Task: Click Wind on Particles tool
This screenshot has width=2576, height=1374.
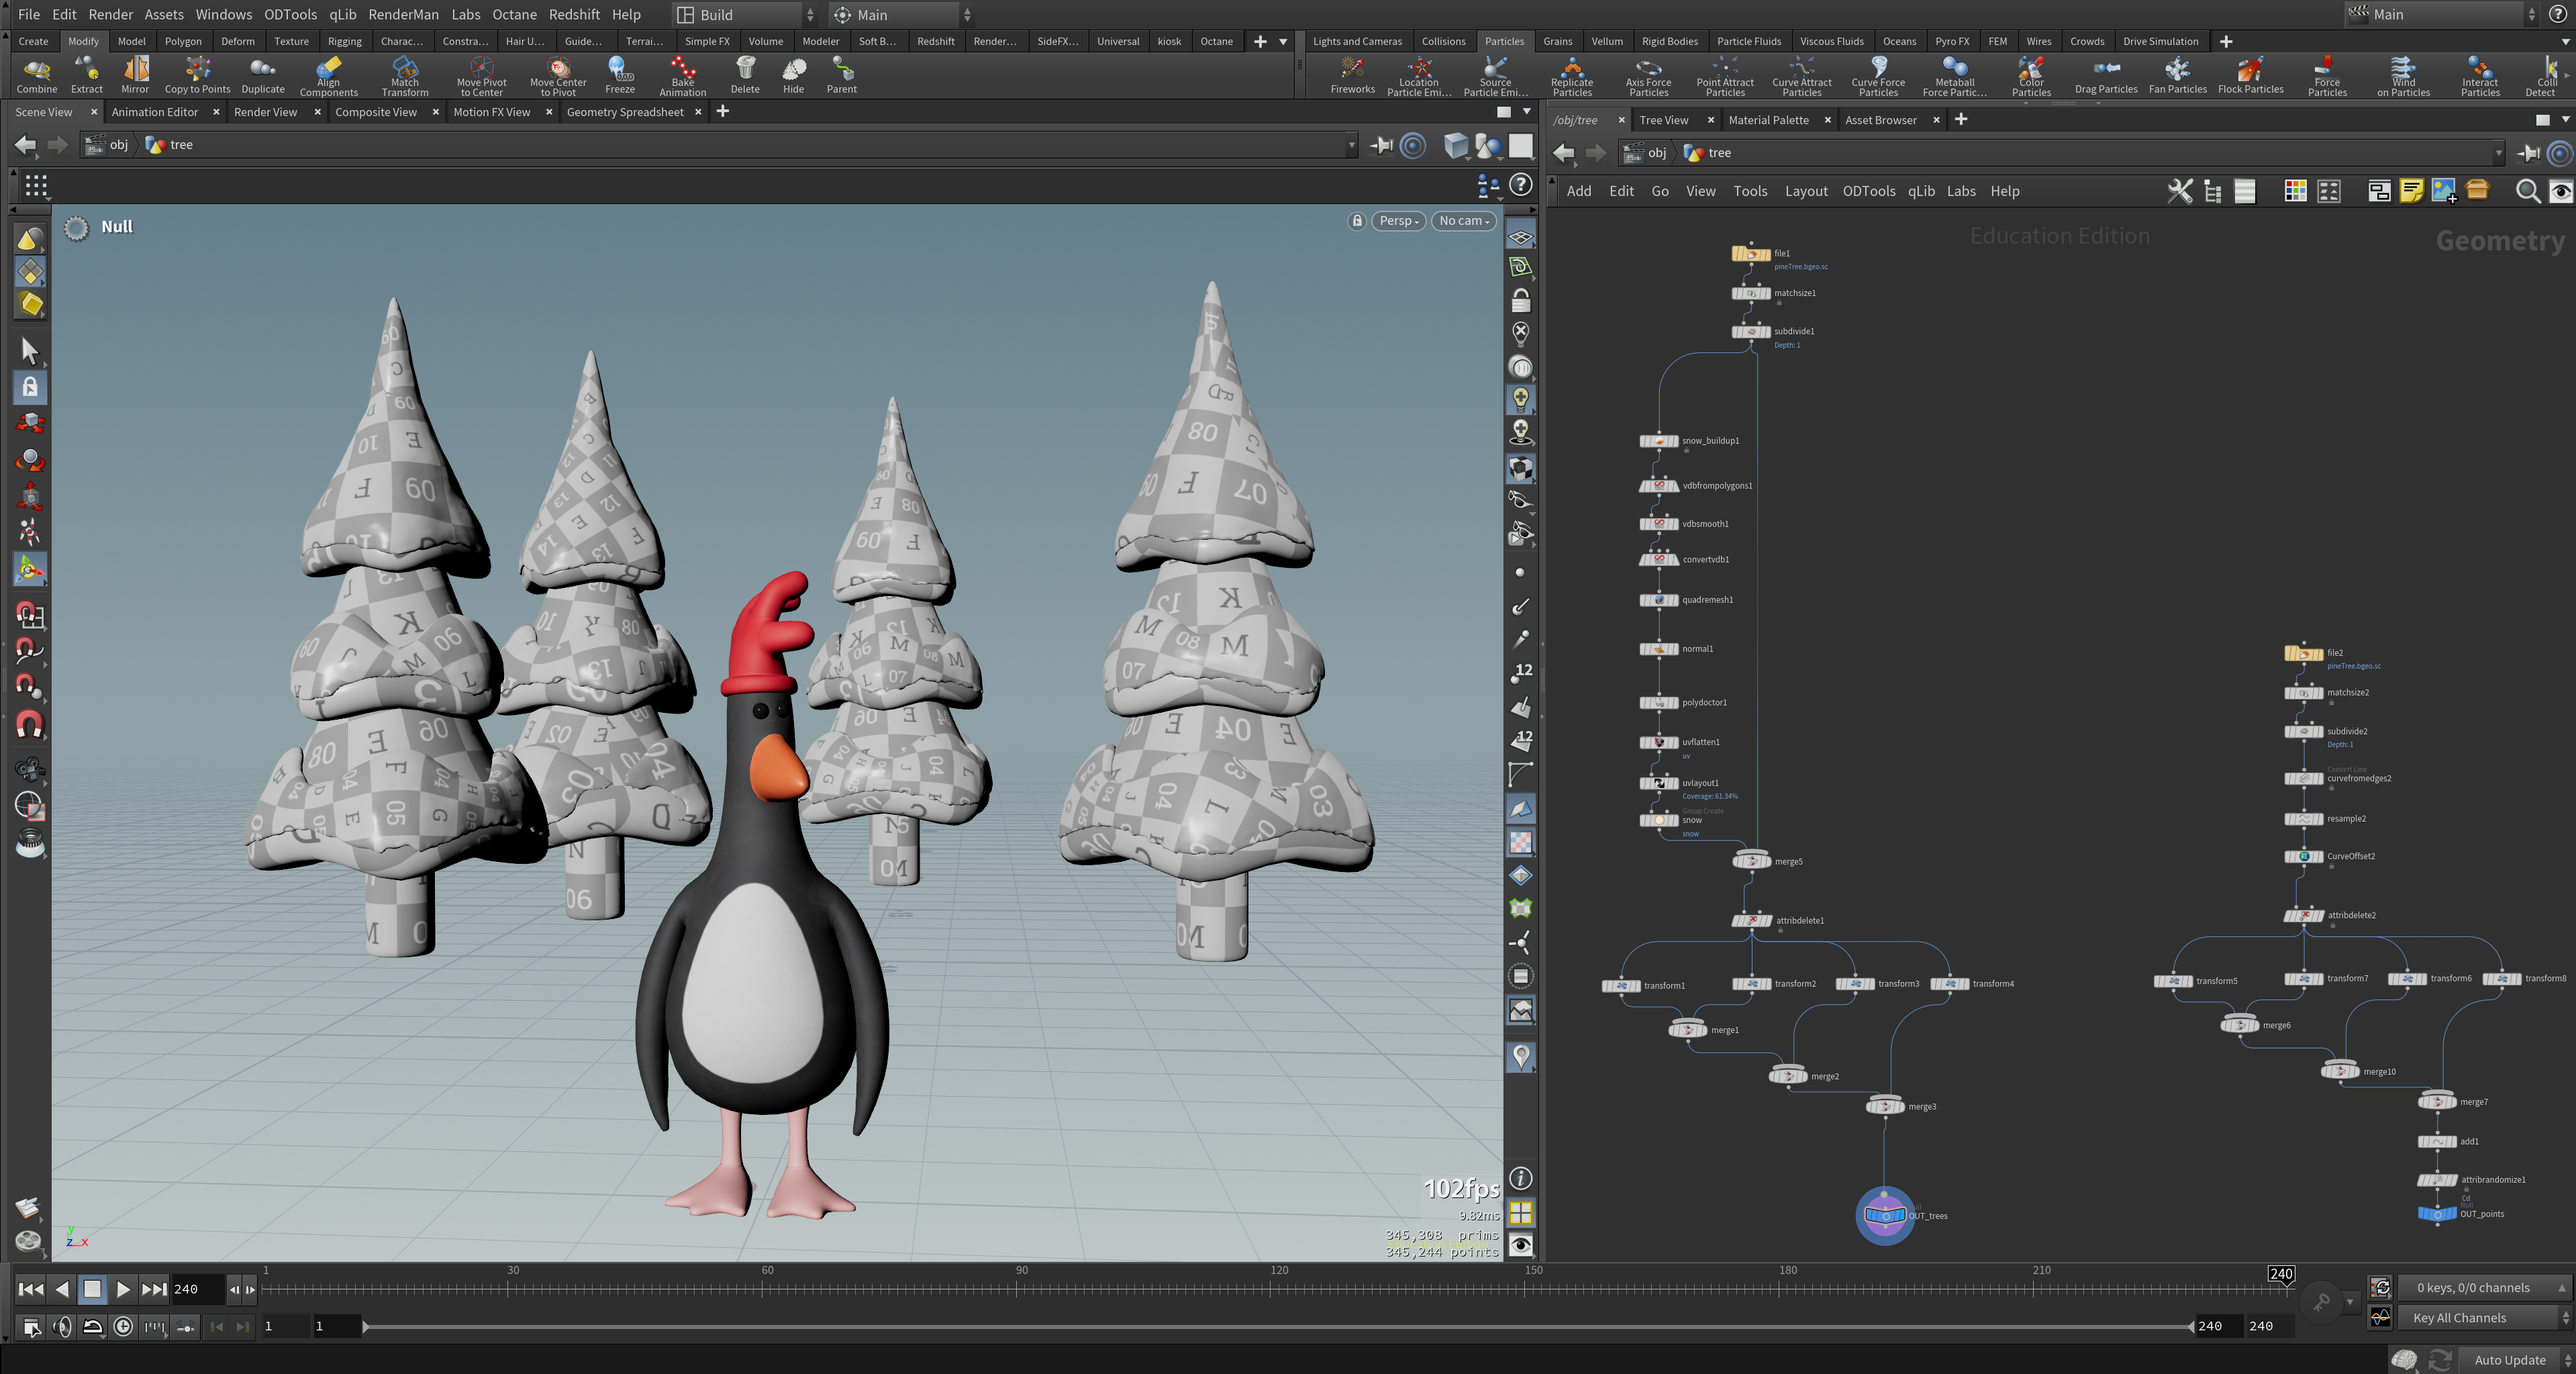Action: tap(2404, 75)
